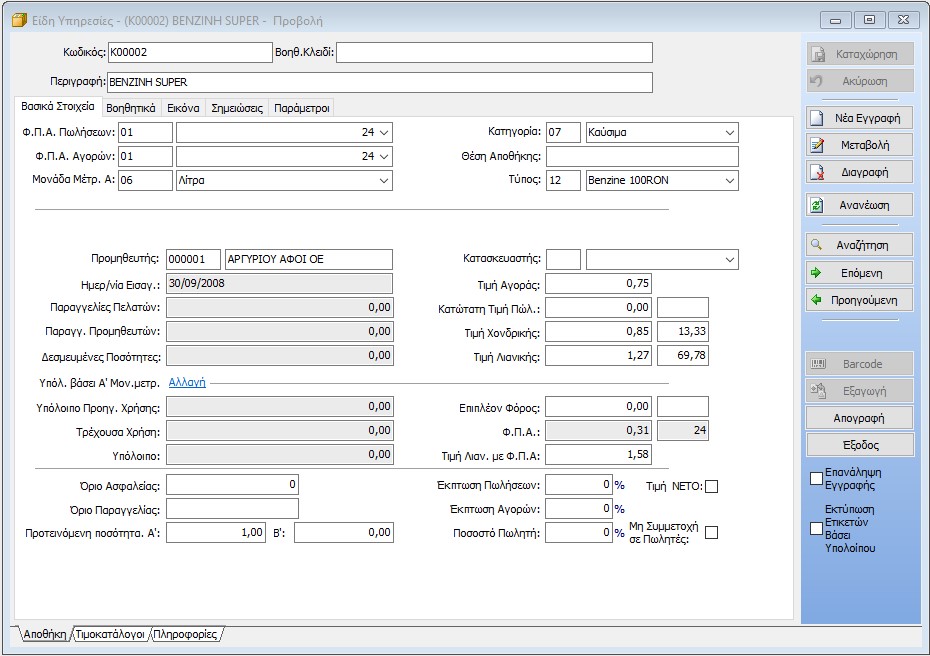
Task: Open Μονάδα Μέτρ. Λίτρα dropdown
Action: pyautogui.click(x=384, y=180)
